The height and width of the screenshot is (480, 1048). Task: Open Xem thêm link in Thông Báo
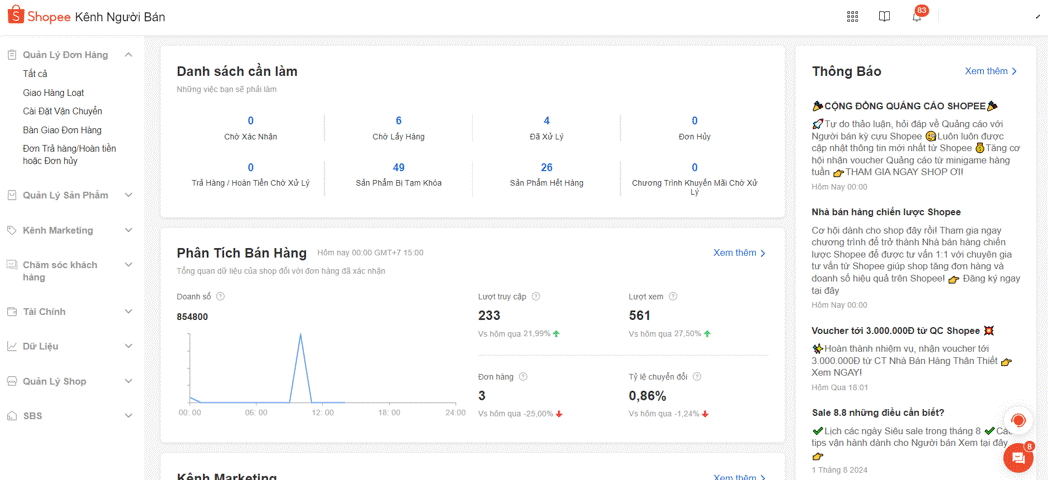(990, 72)
